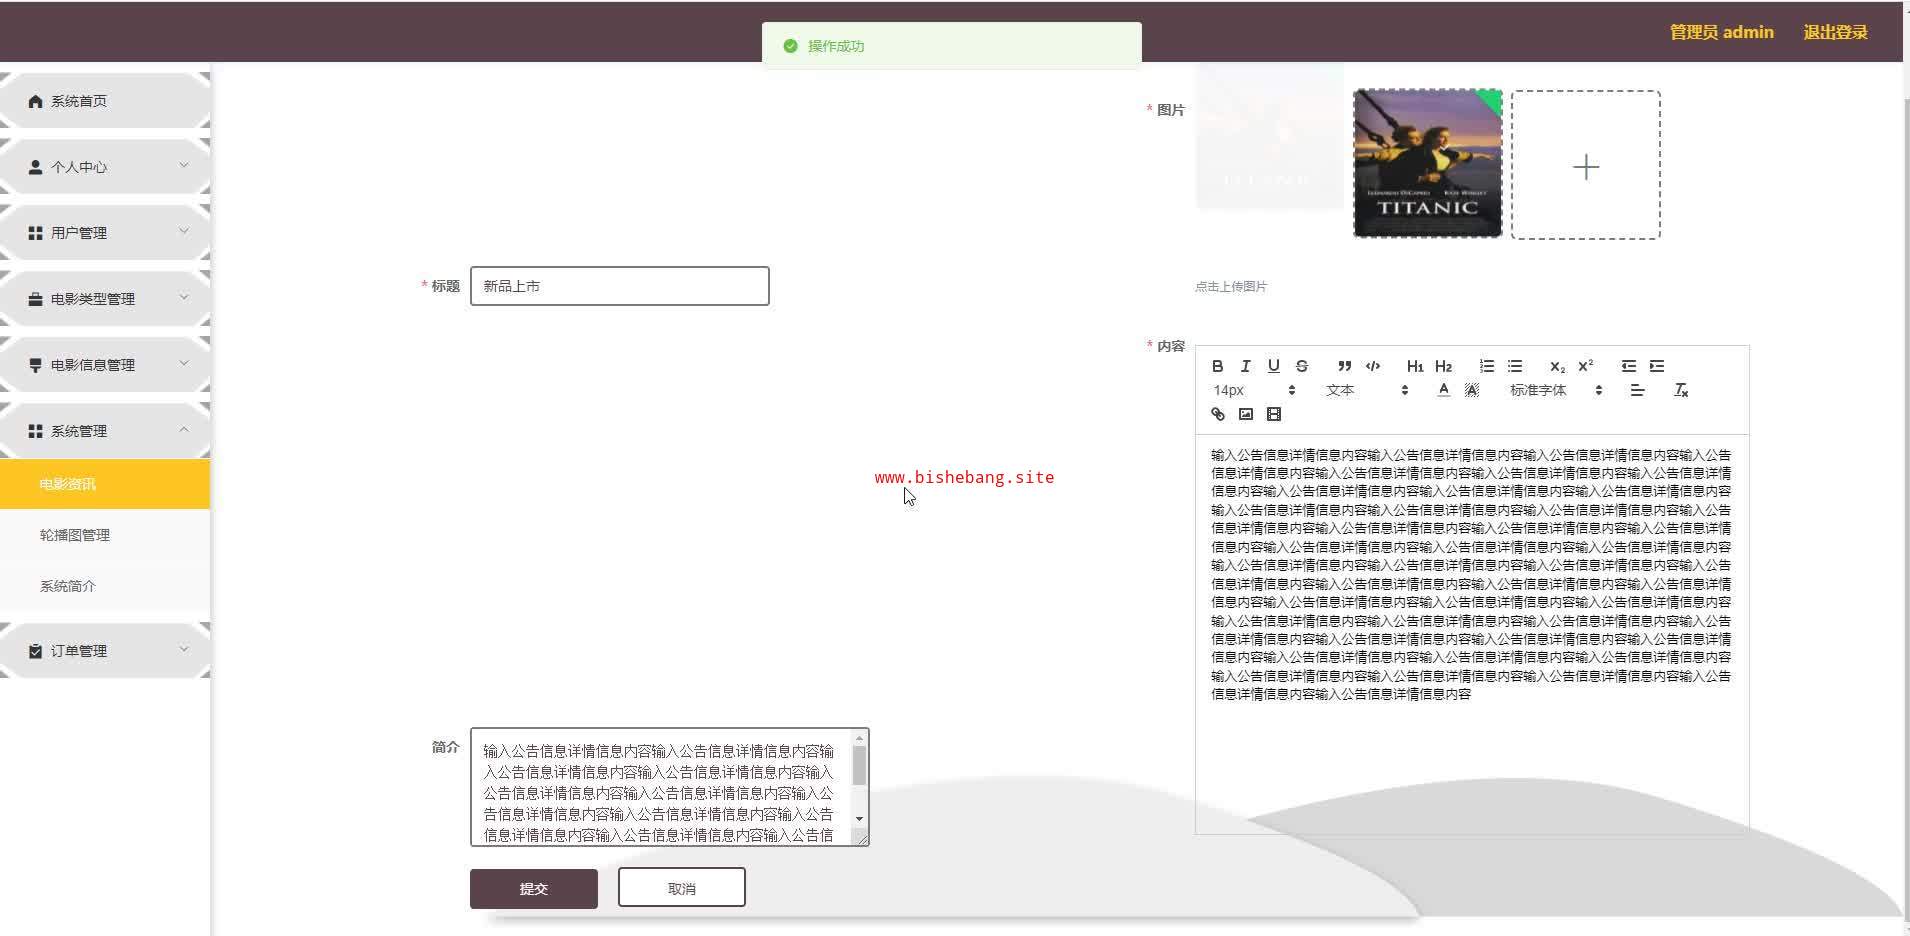Apply subscript formatting
The height and width of the screenshot is (936, 1910).
tap(1557, 366)
